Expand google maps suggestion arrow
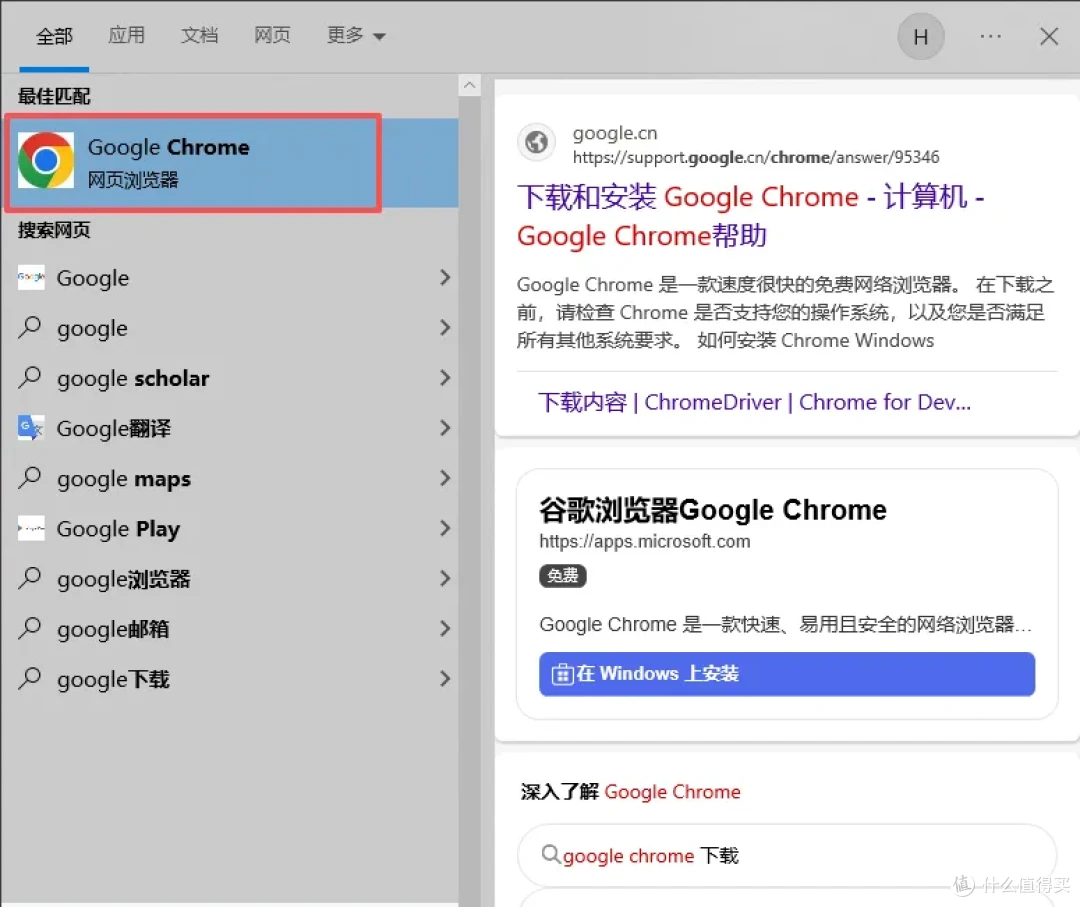 click(x=445, y=478)
